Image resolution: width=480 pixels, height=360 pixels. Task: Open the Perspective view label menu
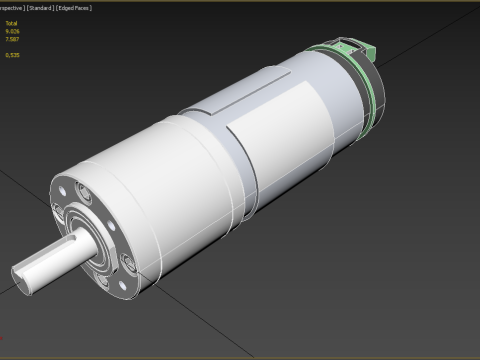(x=12, y=8)
